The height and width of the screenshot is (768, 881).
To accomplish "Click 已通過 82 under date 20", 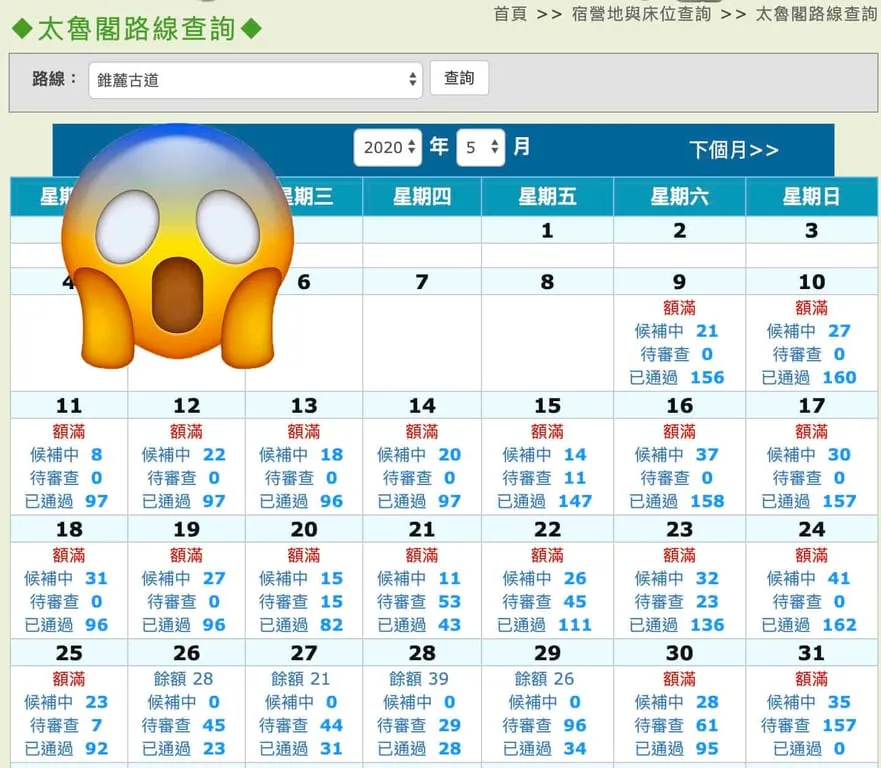I will pos(301,624).
